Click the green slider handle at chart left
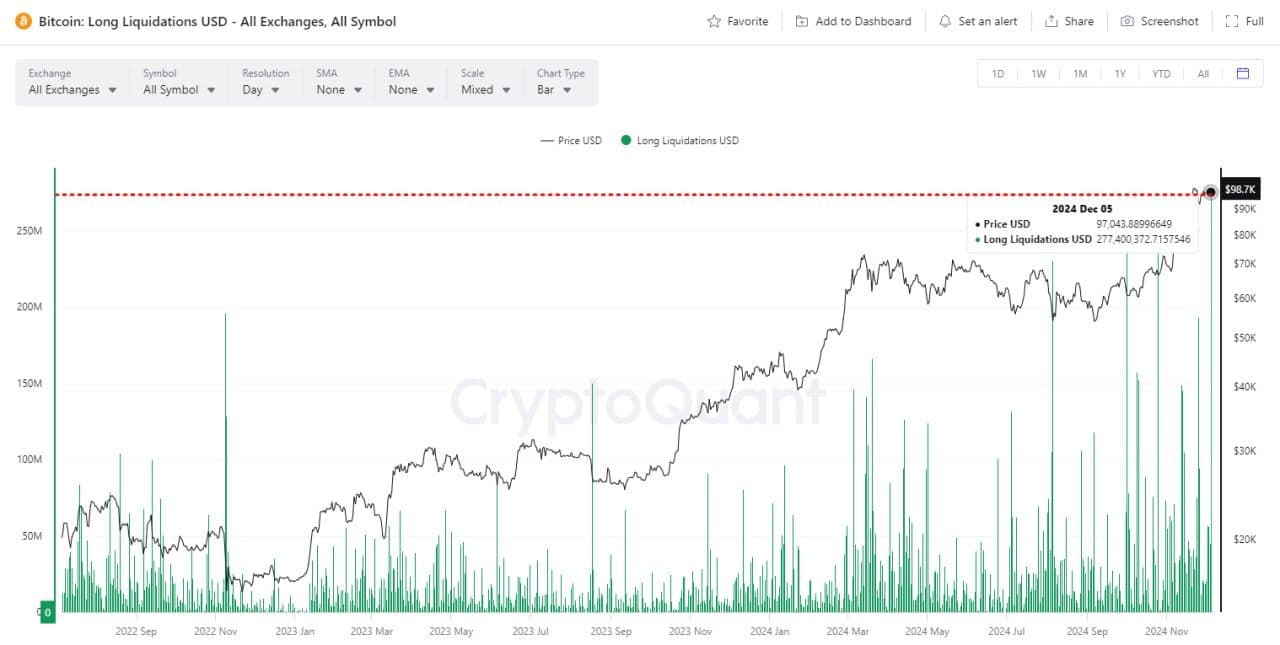Screen dimensions: 1280x645 point(47,612)
